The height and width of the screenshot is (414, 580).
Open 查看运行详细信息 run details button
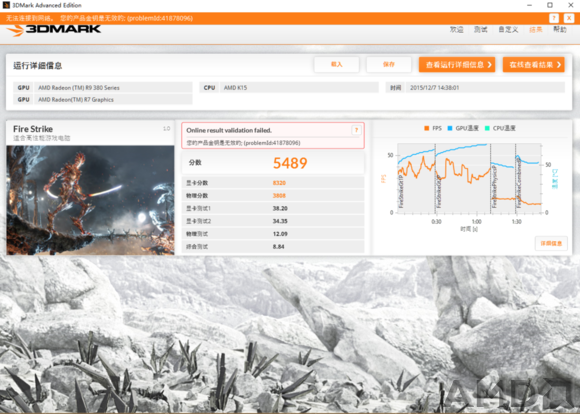pyautogui.click(x=457, y=65)
